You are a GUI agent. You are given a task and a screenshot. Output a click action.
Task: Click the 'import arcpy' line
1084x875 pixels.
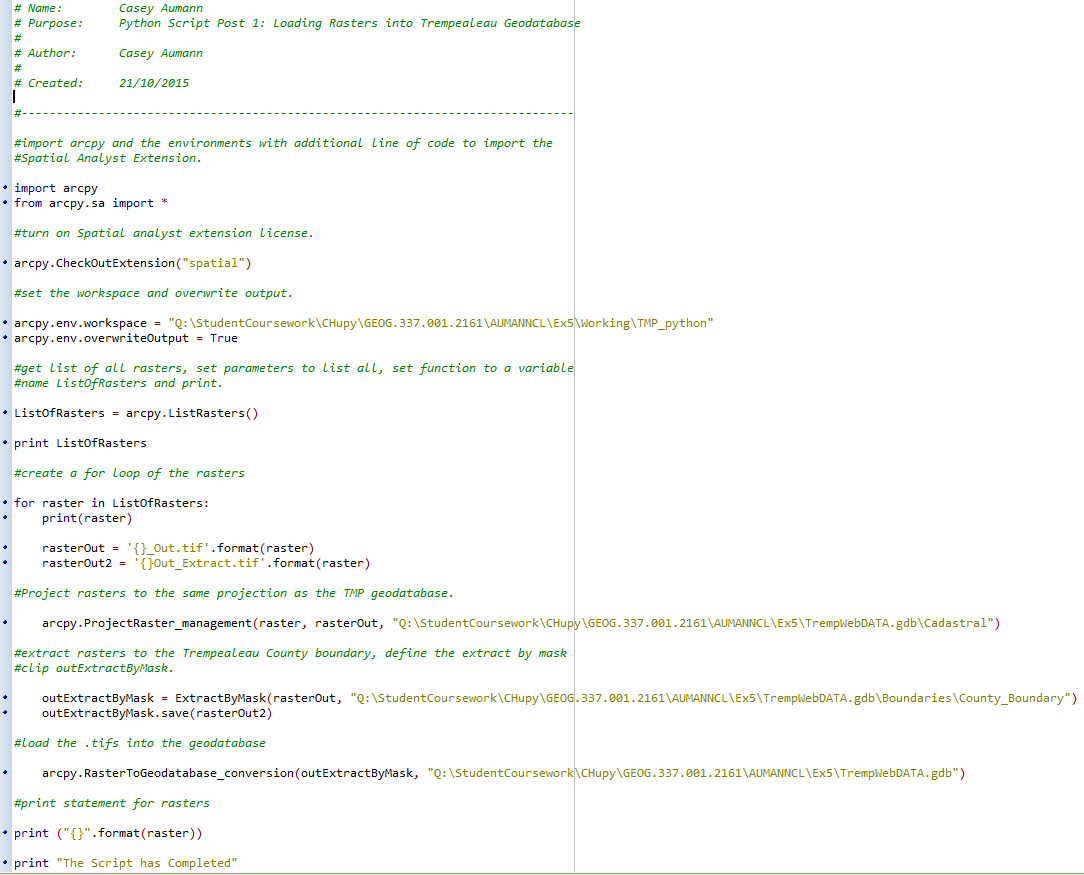[x=56, y=188]
